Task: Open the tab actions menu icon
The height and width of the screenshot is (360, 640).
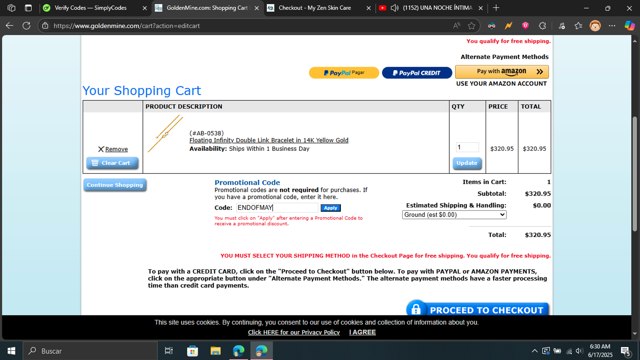Action: pos(28,8)
